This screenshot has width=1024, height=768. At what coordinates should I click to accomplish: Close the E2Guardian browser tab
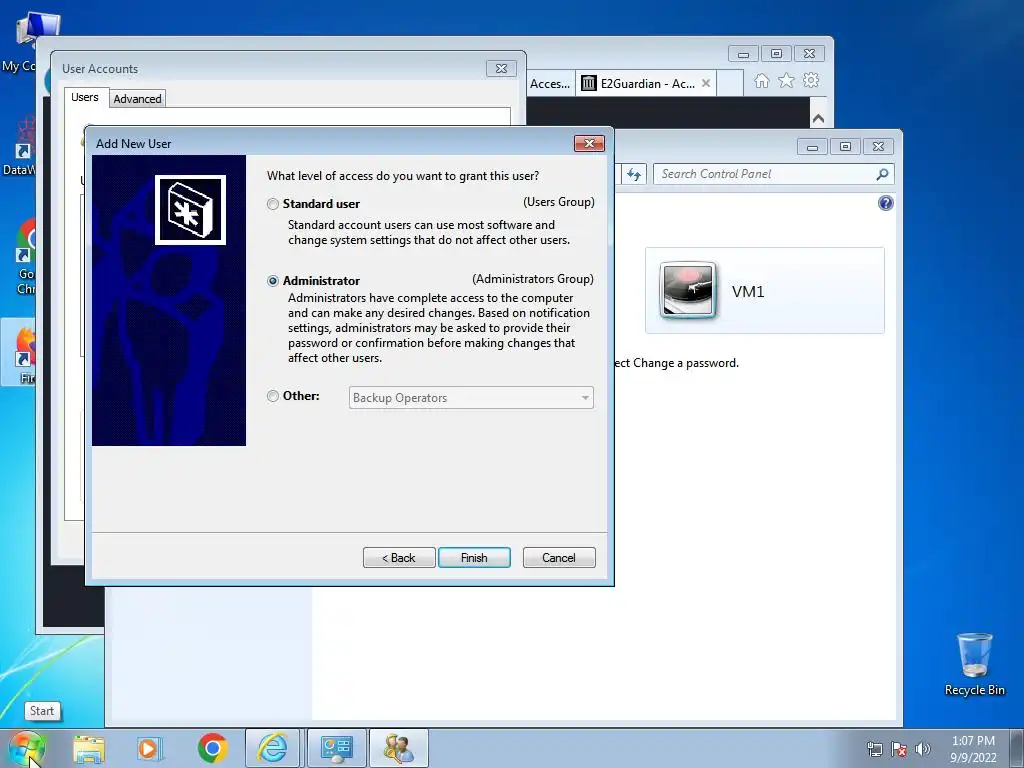706,84
